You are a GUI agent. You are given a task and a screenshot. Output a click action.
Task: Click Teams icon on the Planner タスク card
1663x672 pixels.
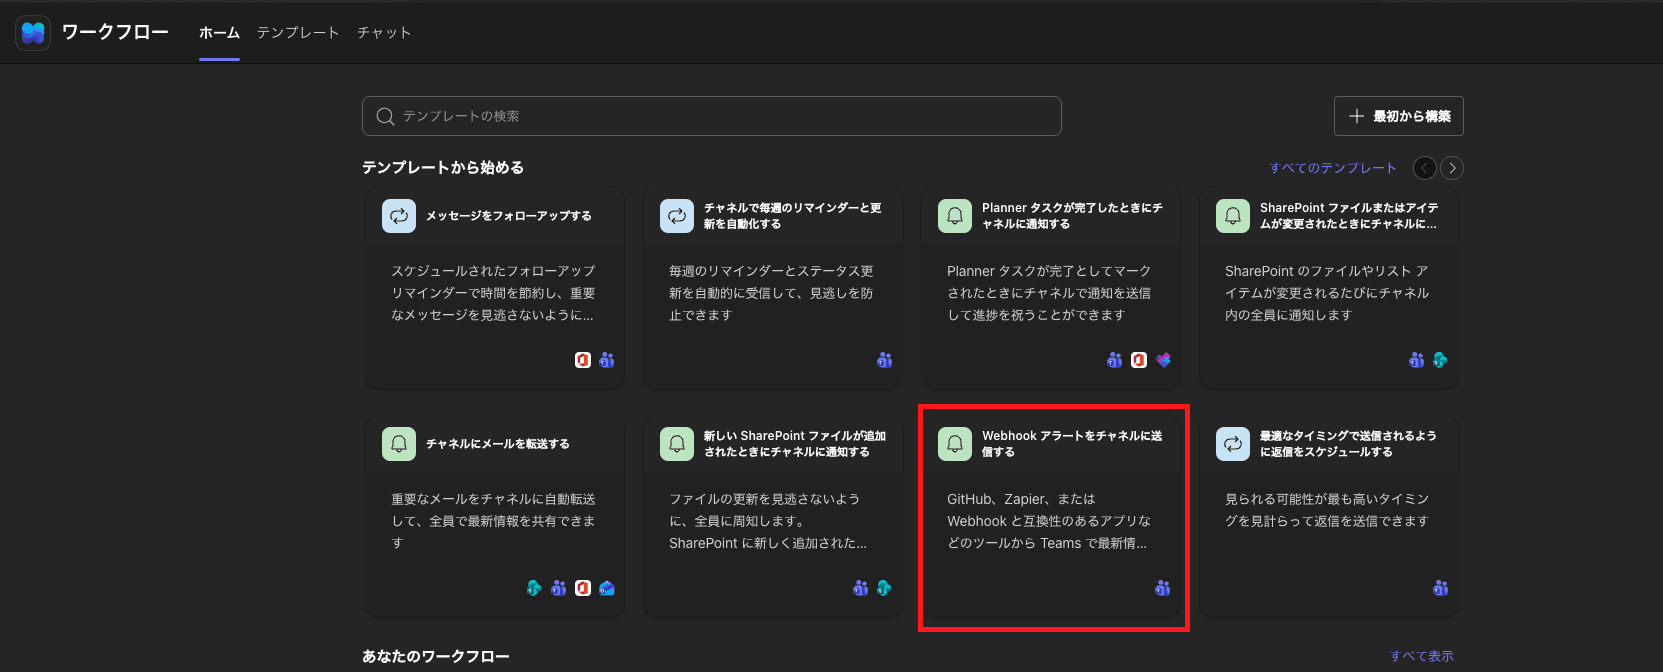pos(1115,360)
